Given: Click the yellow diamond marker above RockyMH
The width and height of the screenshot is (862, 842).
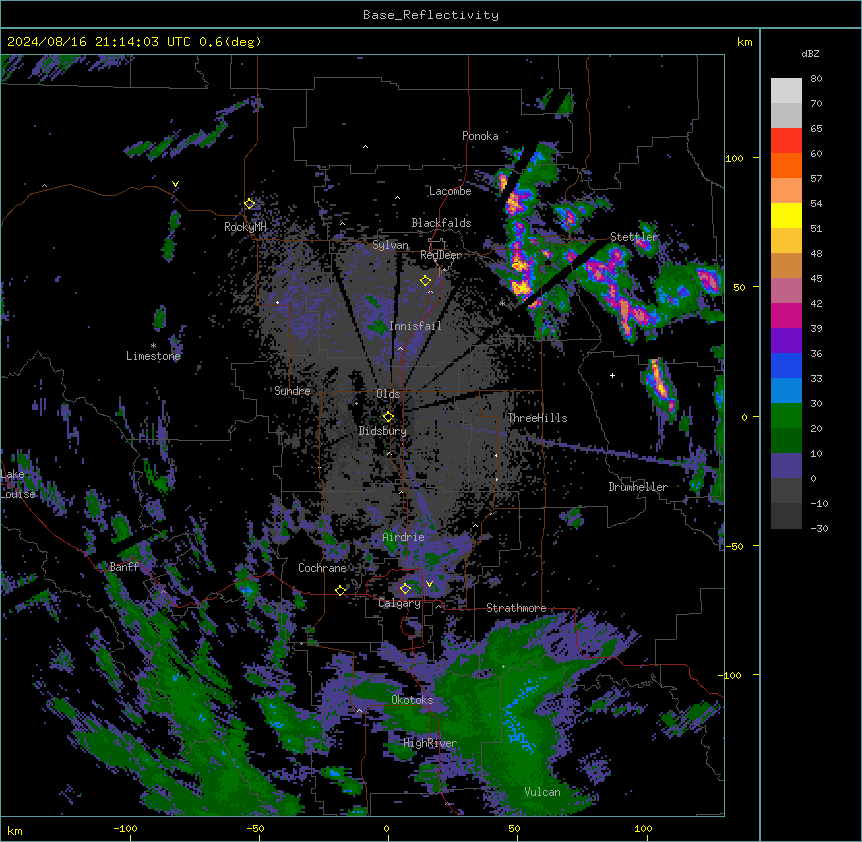Looking at the screenshot, I should pos(250,204).
